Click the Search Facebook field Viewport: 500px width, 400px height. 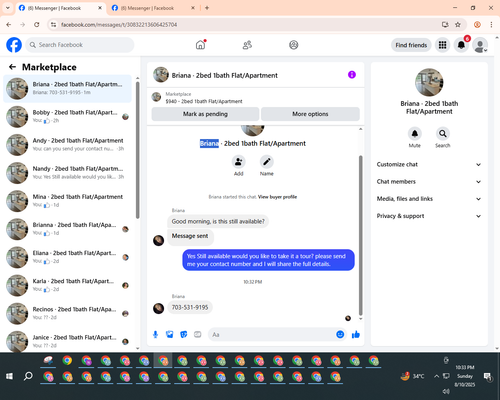(x=80, y=45)
